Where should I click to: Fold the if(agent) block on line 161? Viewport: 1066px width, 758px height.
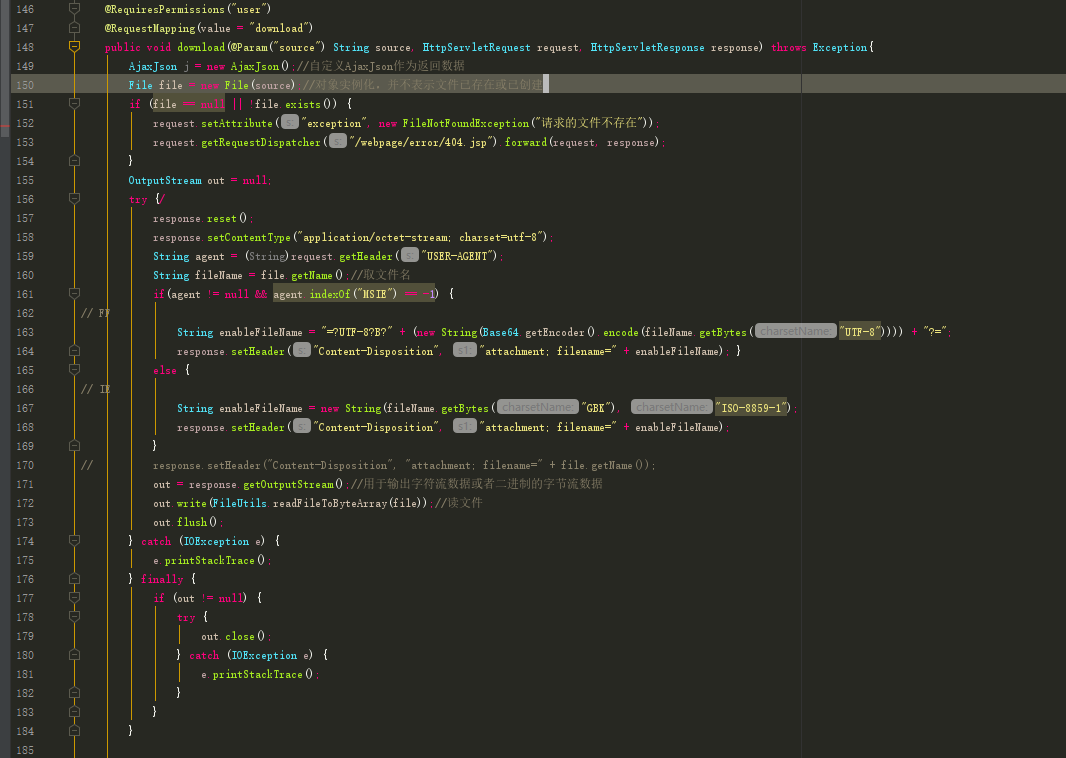pyautogui.click(x=75, y=294)
